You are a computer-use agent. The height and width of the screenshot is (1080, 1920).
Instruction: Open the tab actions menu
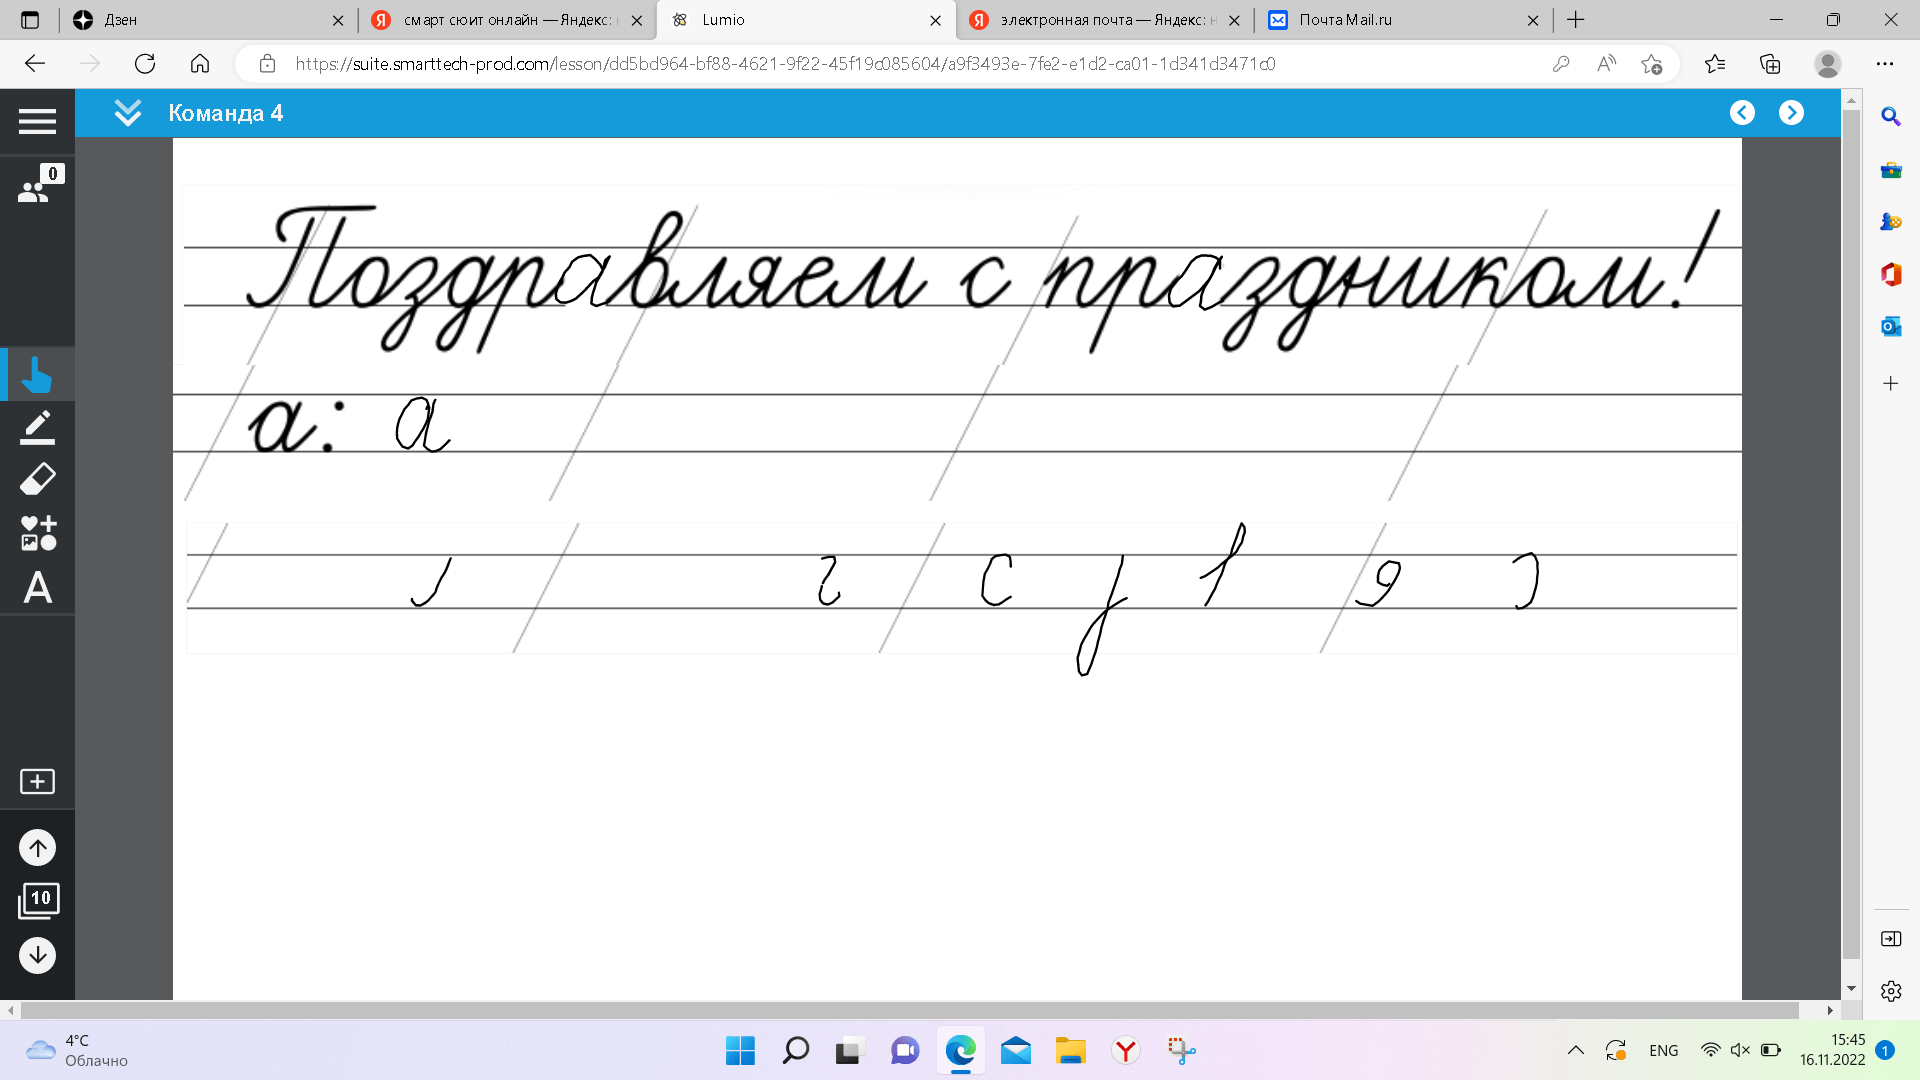click(x=30, y=20)
